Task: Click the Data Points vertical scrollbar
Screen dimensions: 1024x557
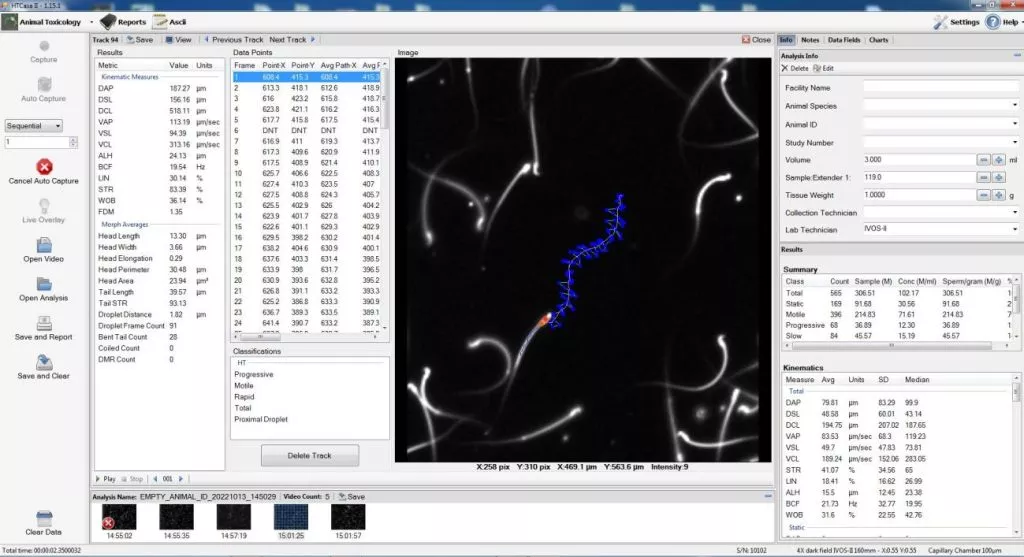Action: point(385,195)
